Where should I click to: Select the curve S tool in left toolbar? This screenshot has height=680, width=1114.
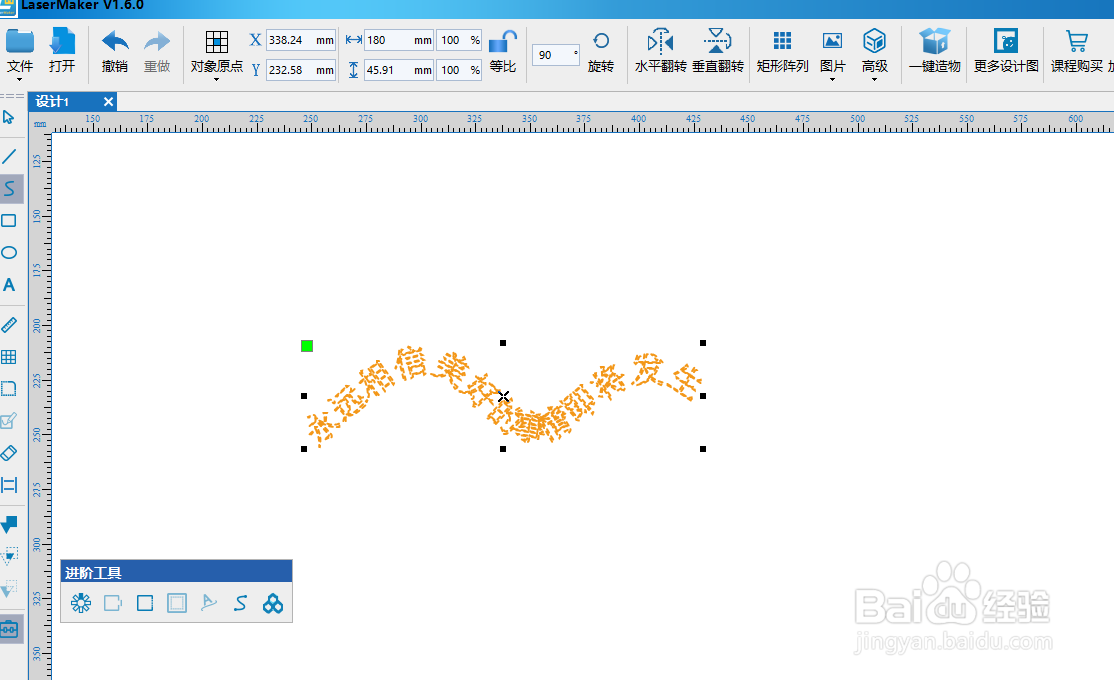(x=9, y=188)
